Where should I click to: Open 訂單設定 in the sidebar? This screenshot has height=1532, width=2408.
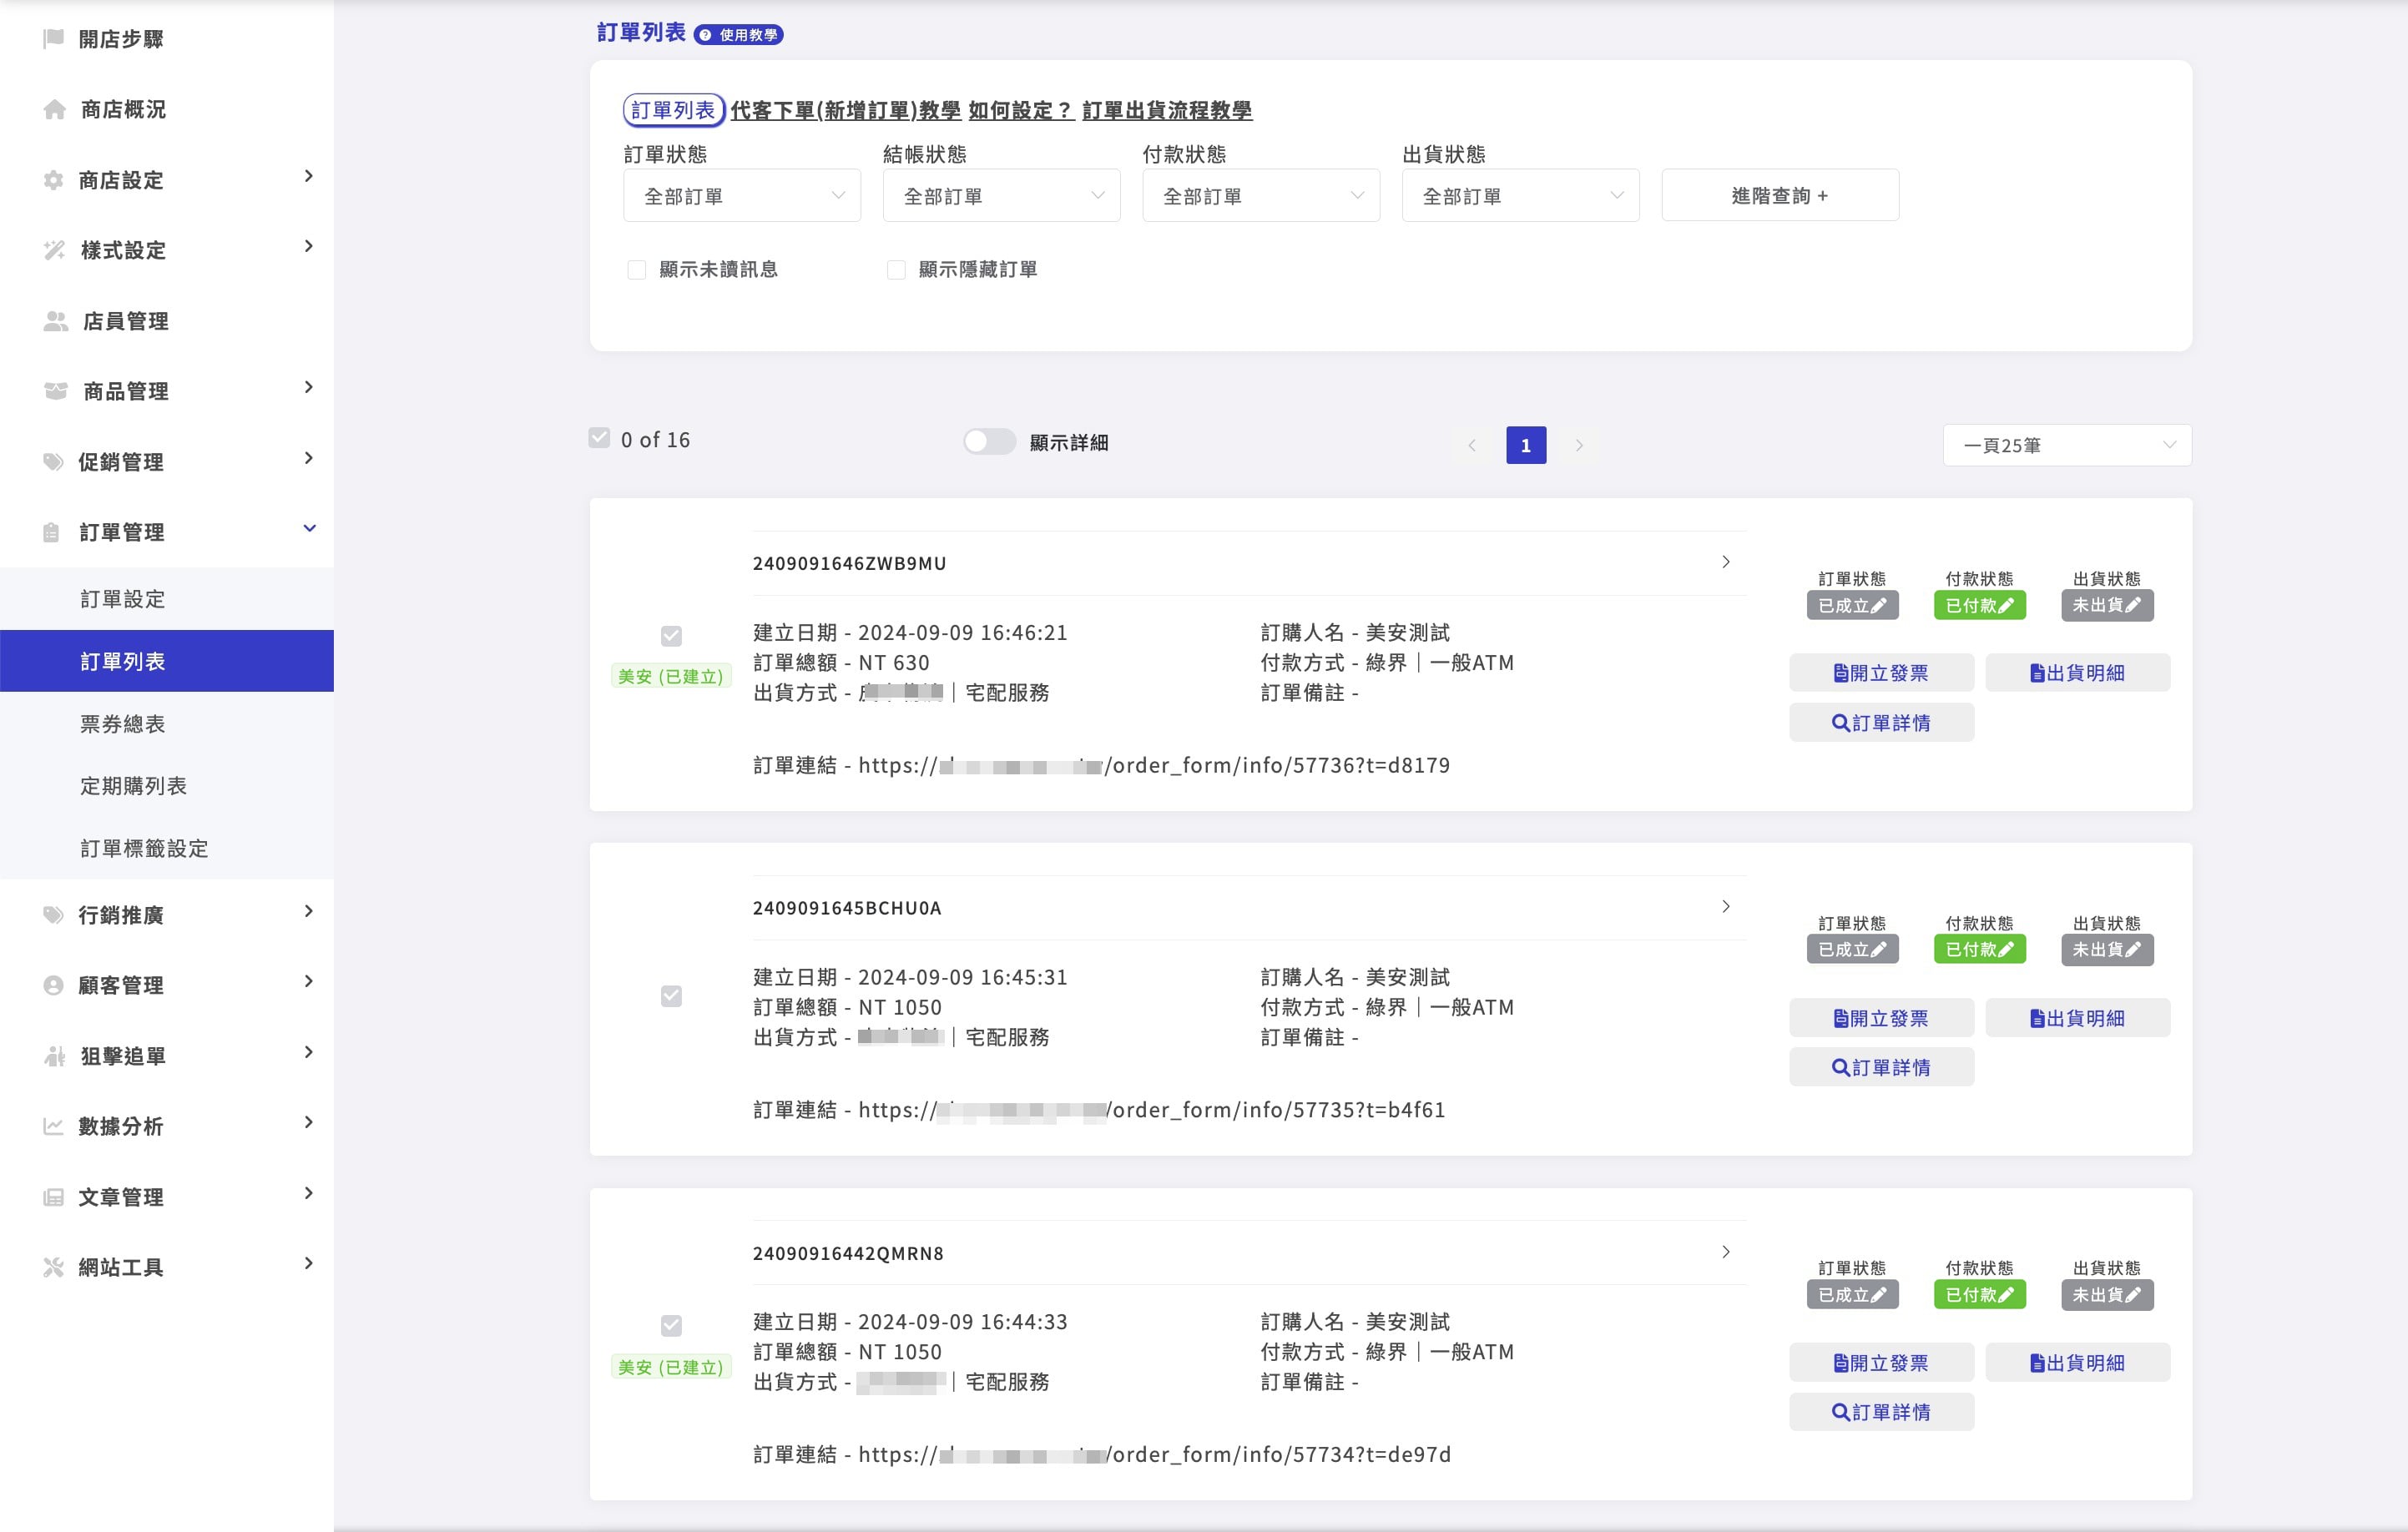click(x=167, y=599)
